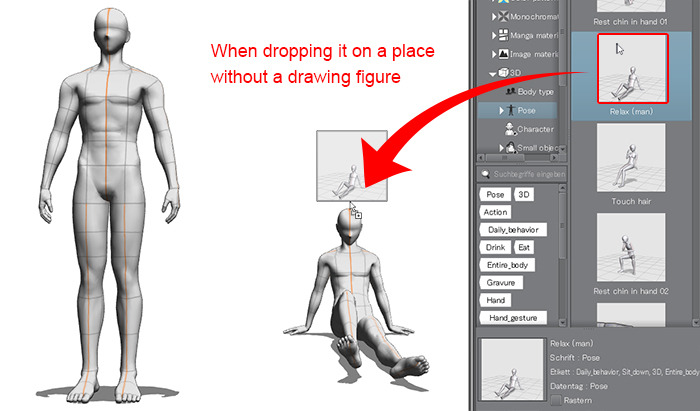
Task: Click the Character icon in tree
Action: pyautogui.click(x=510, y=129)
